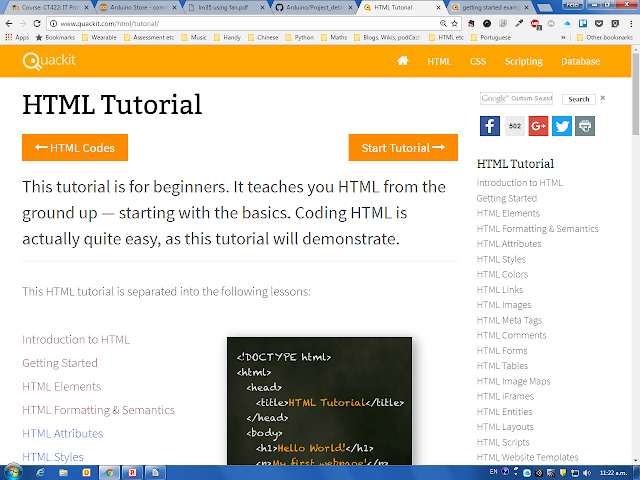Switch to PowerPoint on taskbar

(x=132, y=473)
